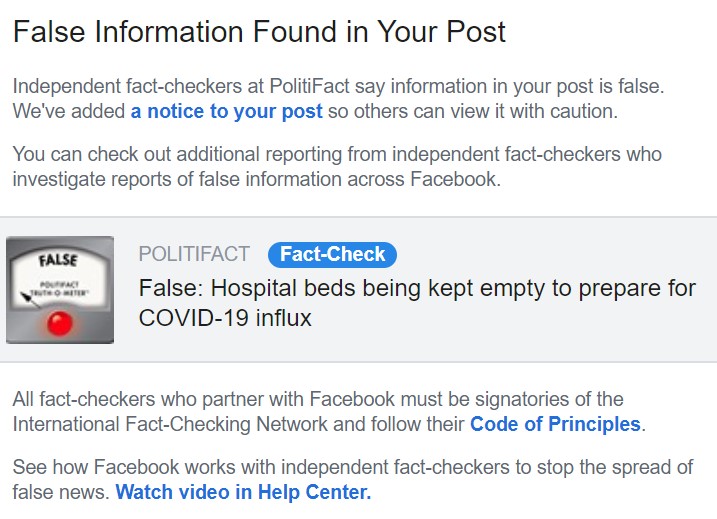Click the POLITIFACT source label
The image size is (717, 519).
click(195, 254)
